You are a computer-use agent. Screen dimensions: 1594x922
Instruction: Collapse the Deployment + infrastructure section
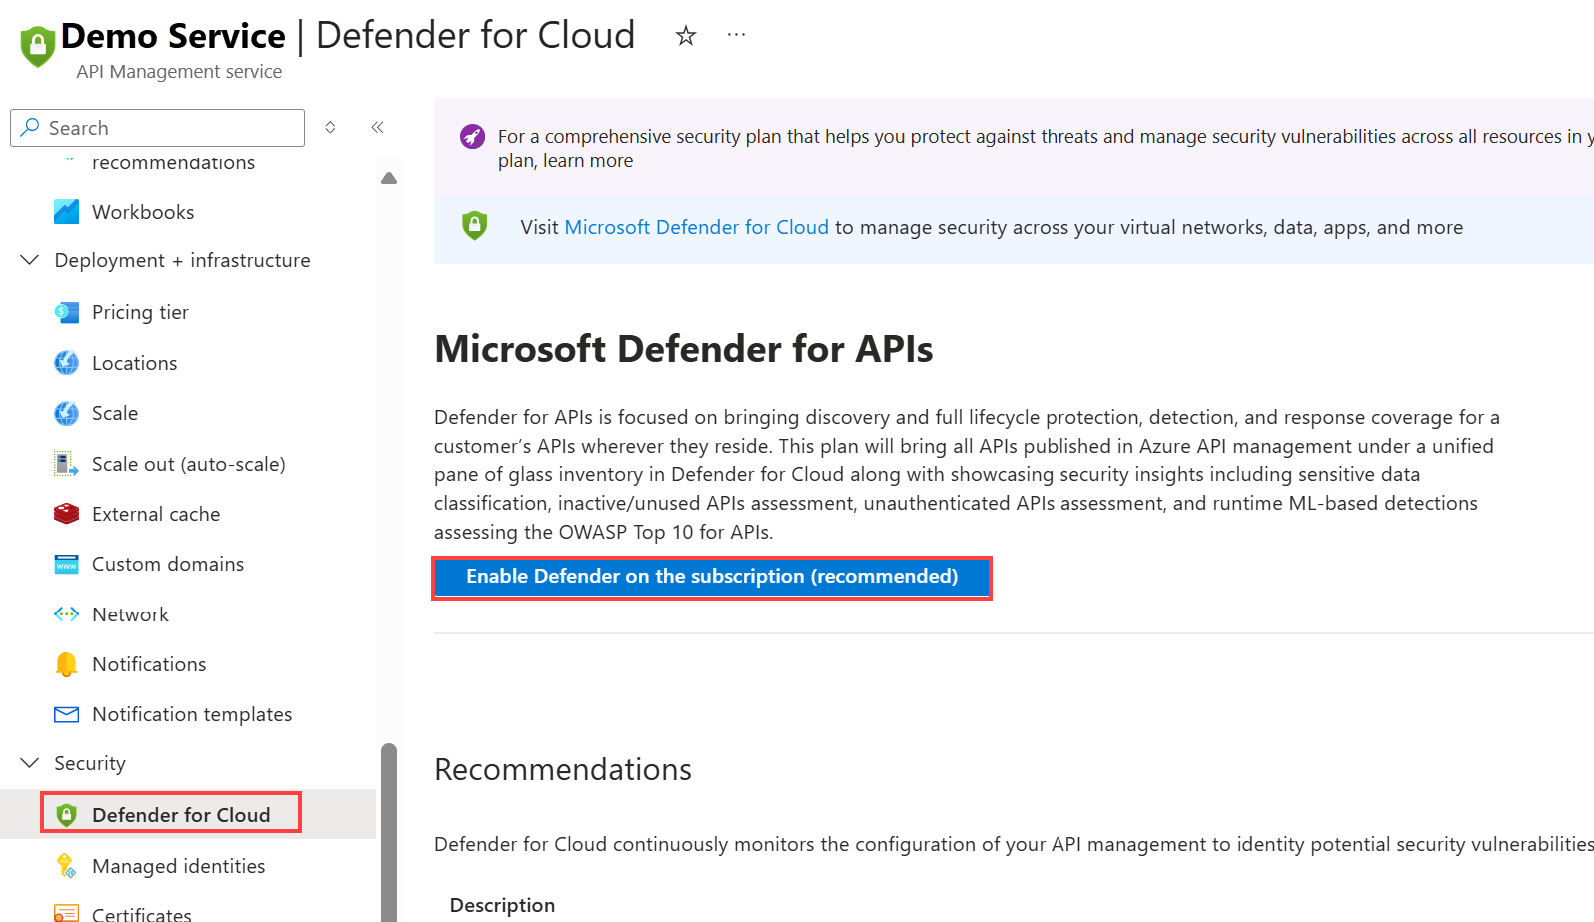click(x=30, y=260)
